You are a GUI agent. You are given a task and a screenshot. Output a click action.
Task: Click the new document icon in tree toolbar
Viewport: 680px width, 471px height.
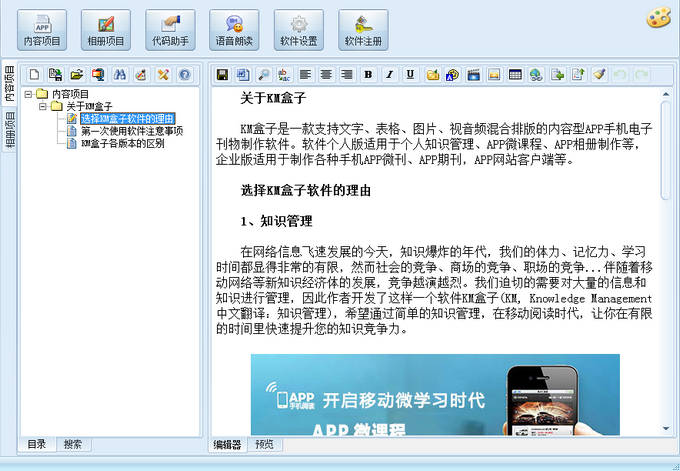[33, 75]
